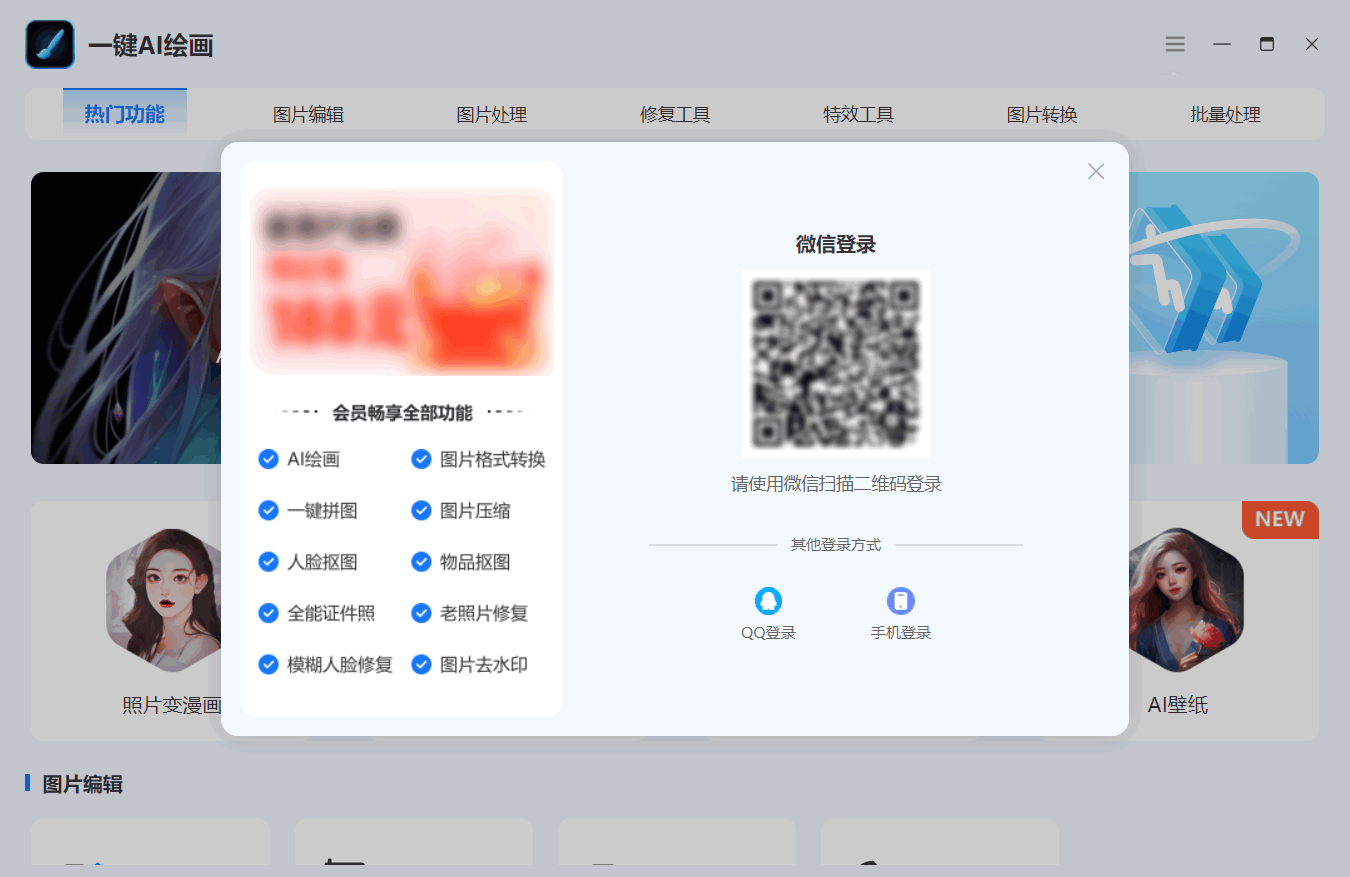The image size is (1350, 877).
Task: Click the NEW badge on AI壁纸
Action: pos(1280,519)
